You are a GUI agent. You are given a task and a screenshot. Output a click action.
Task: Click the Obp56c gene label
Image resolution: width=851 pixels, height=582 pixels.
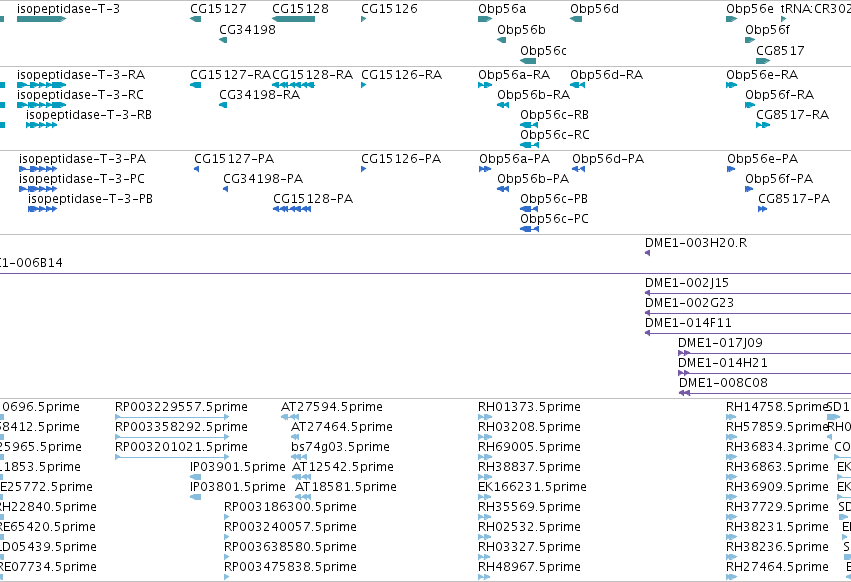click(543, 50)
